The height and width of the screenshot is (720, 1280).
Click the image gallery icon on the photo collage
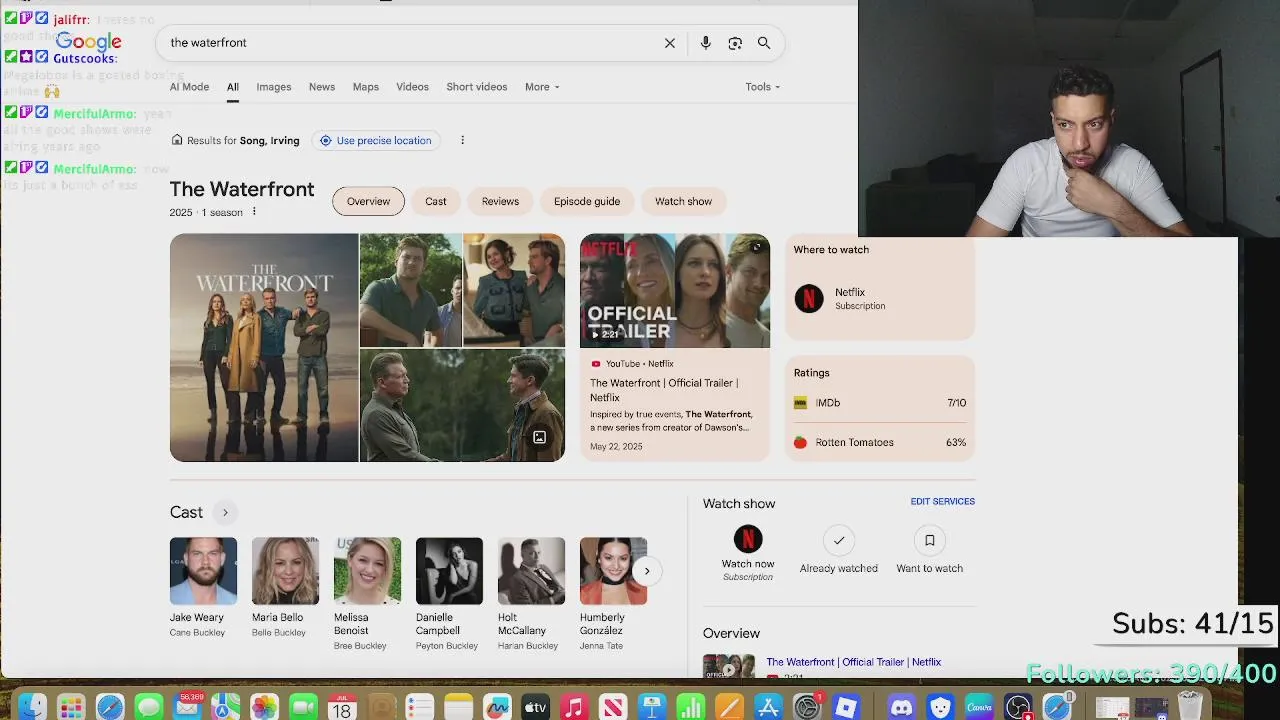pyautogui.click(x=539, y=437)
